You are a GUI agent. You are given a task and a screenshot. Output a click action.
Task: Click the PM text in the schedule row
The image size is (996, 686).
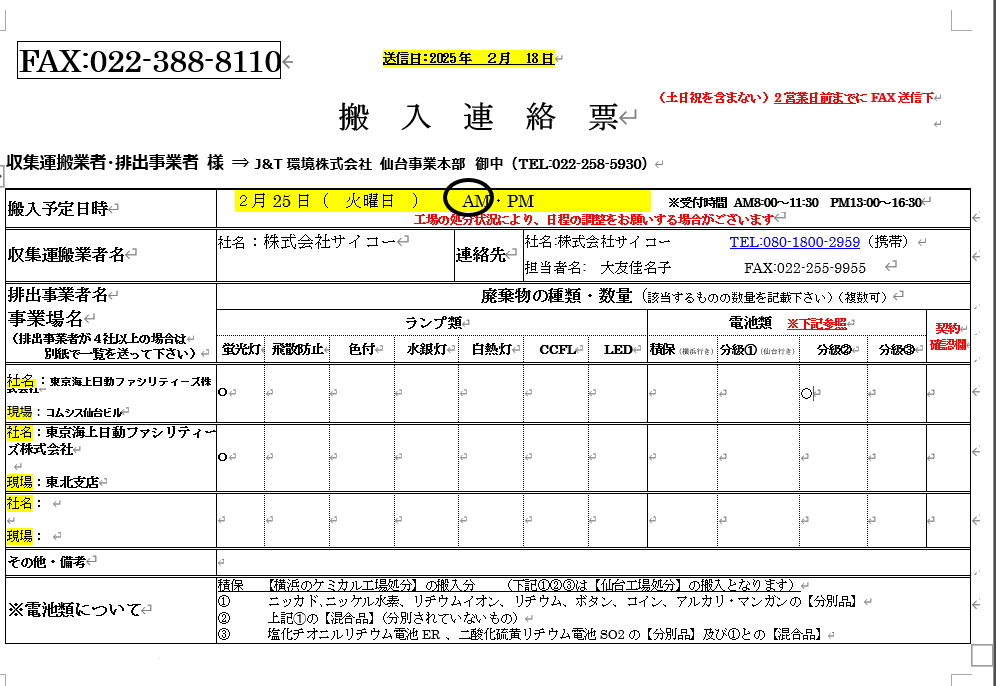click(x=521, y=201)
